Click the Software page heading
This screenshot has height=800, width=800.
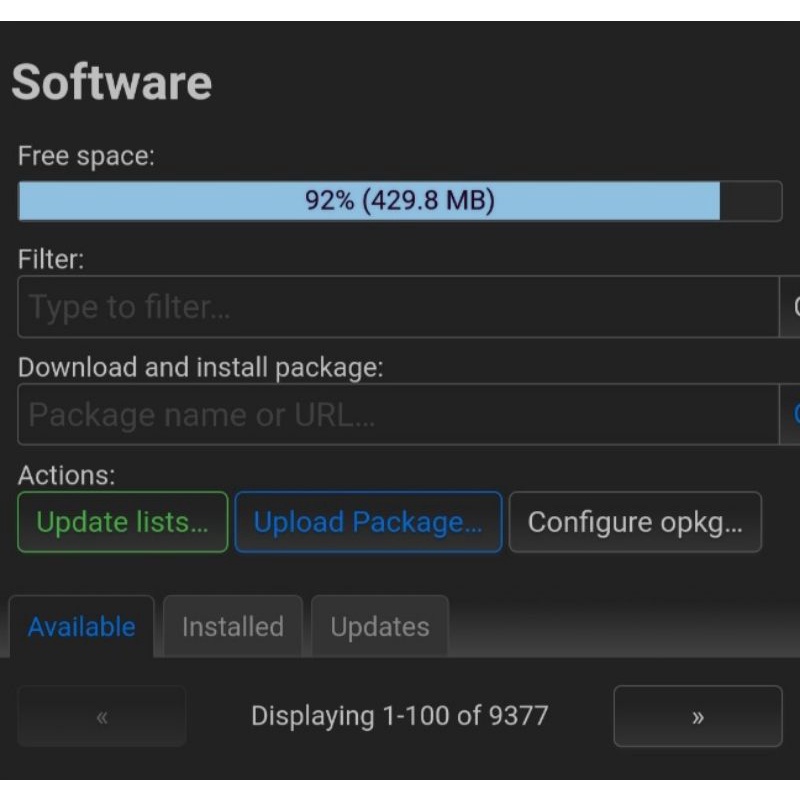111,82
